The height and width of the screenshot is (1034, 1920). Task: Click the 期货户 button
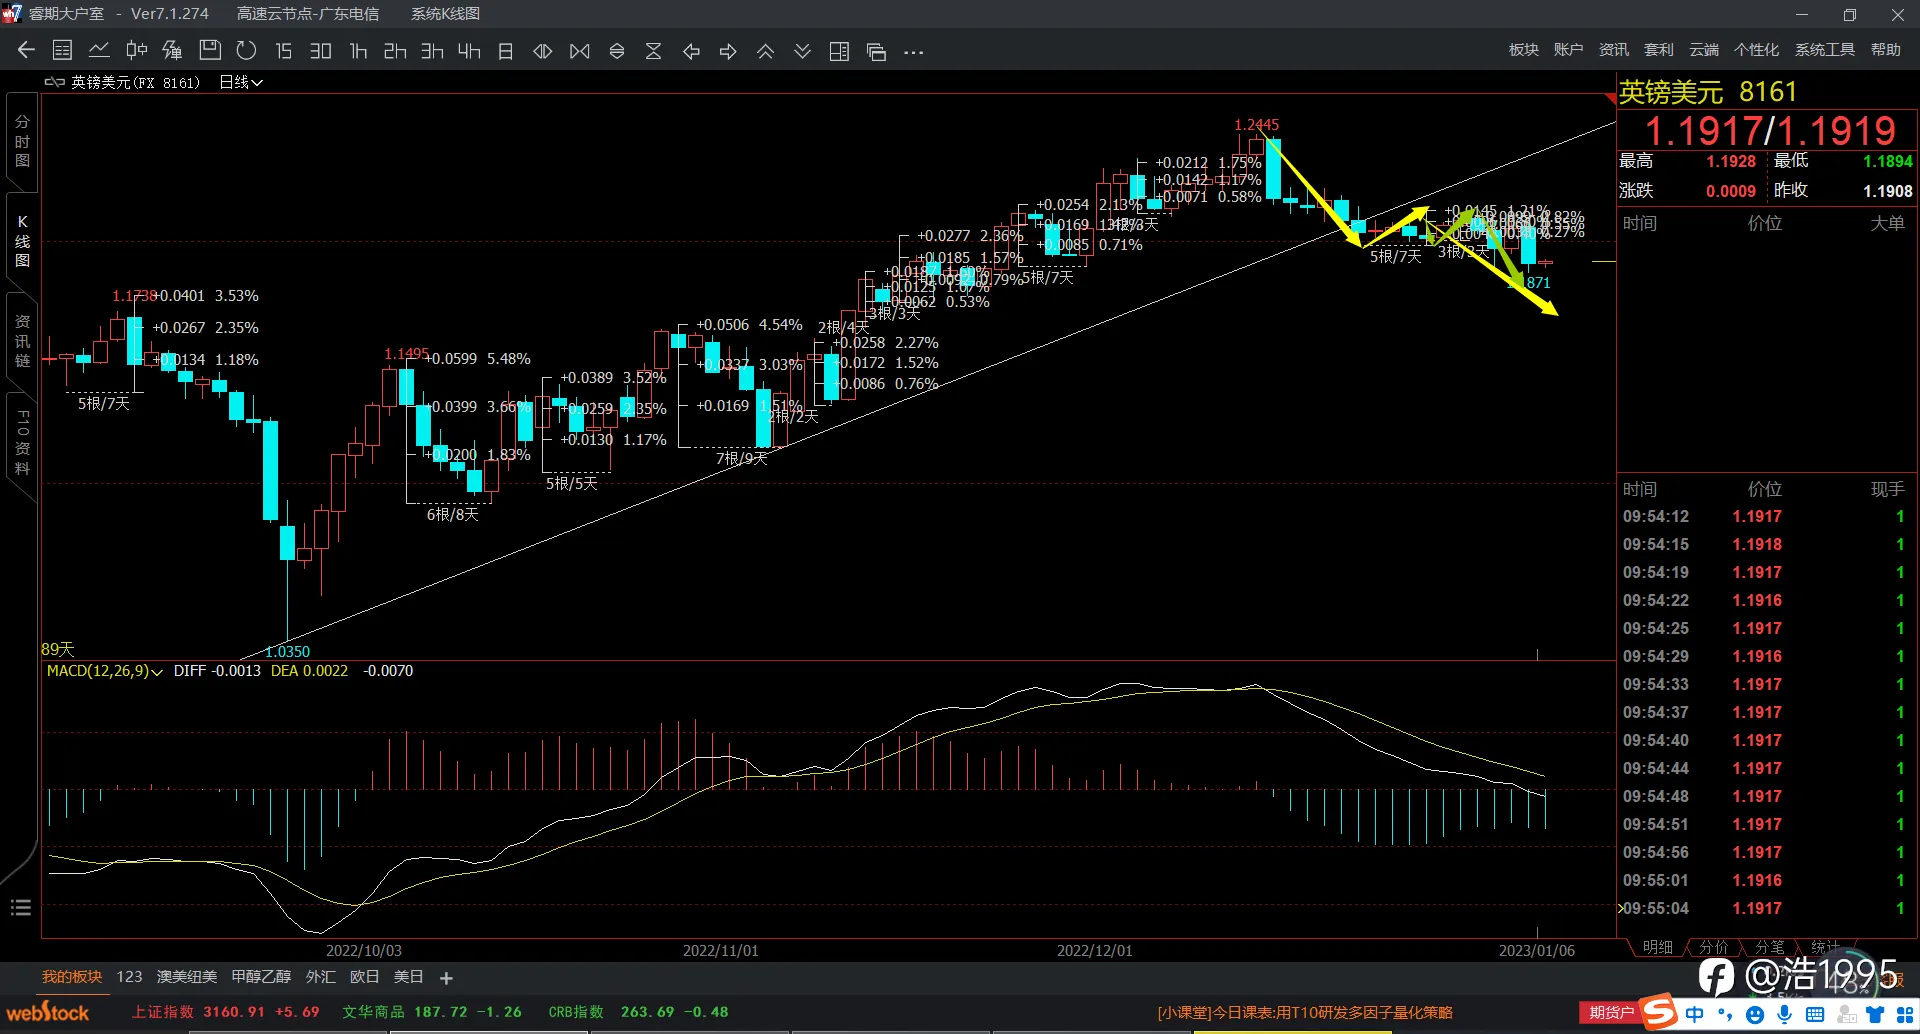click(x=1611, y=1013)
